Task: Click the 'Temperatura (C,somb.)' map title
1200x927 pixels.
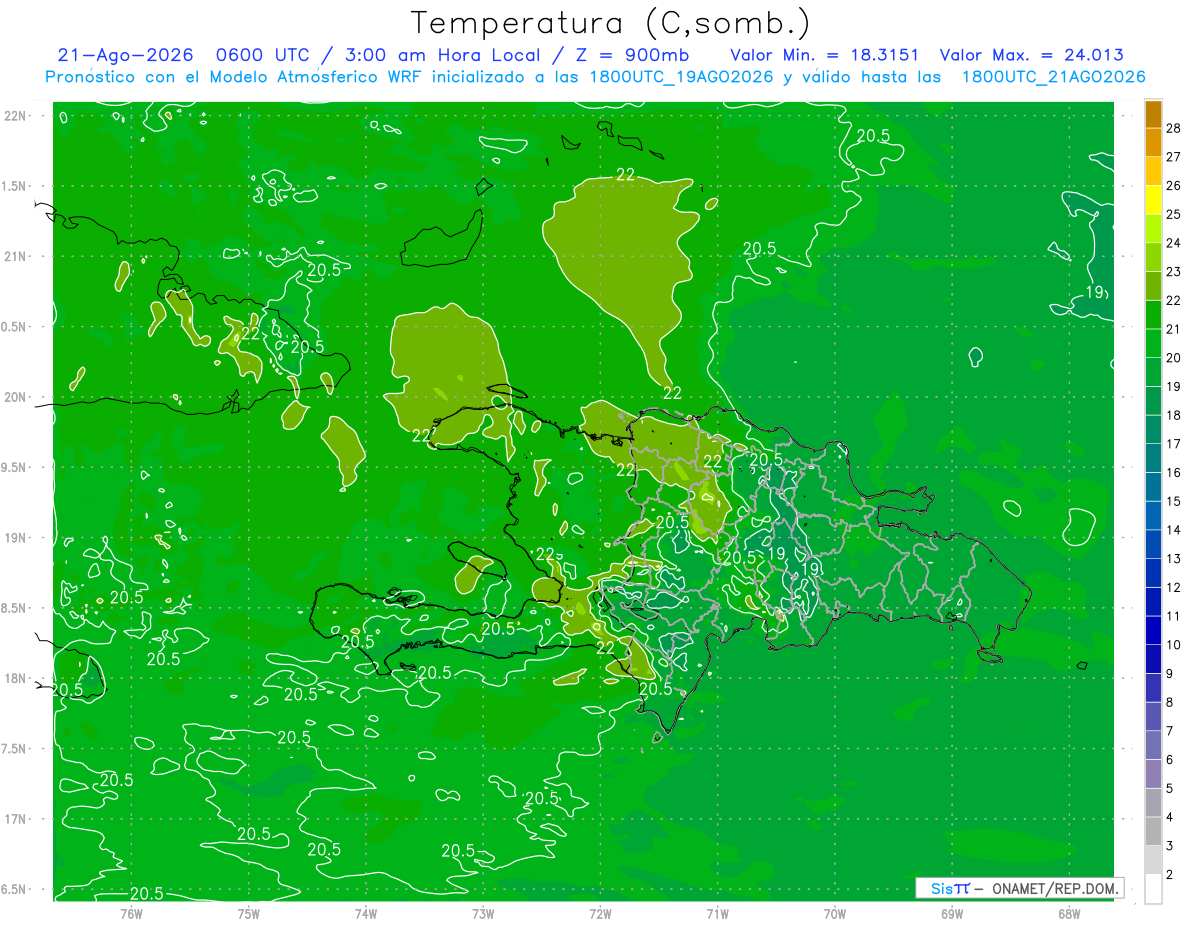Action: (611, 24)
